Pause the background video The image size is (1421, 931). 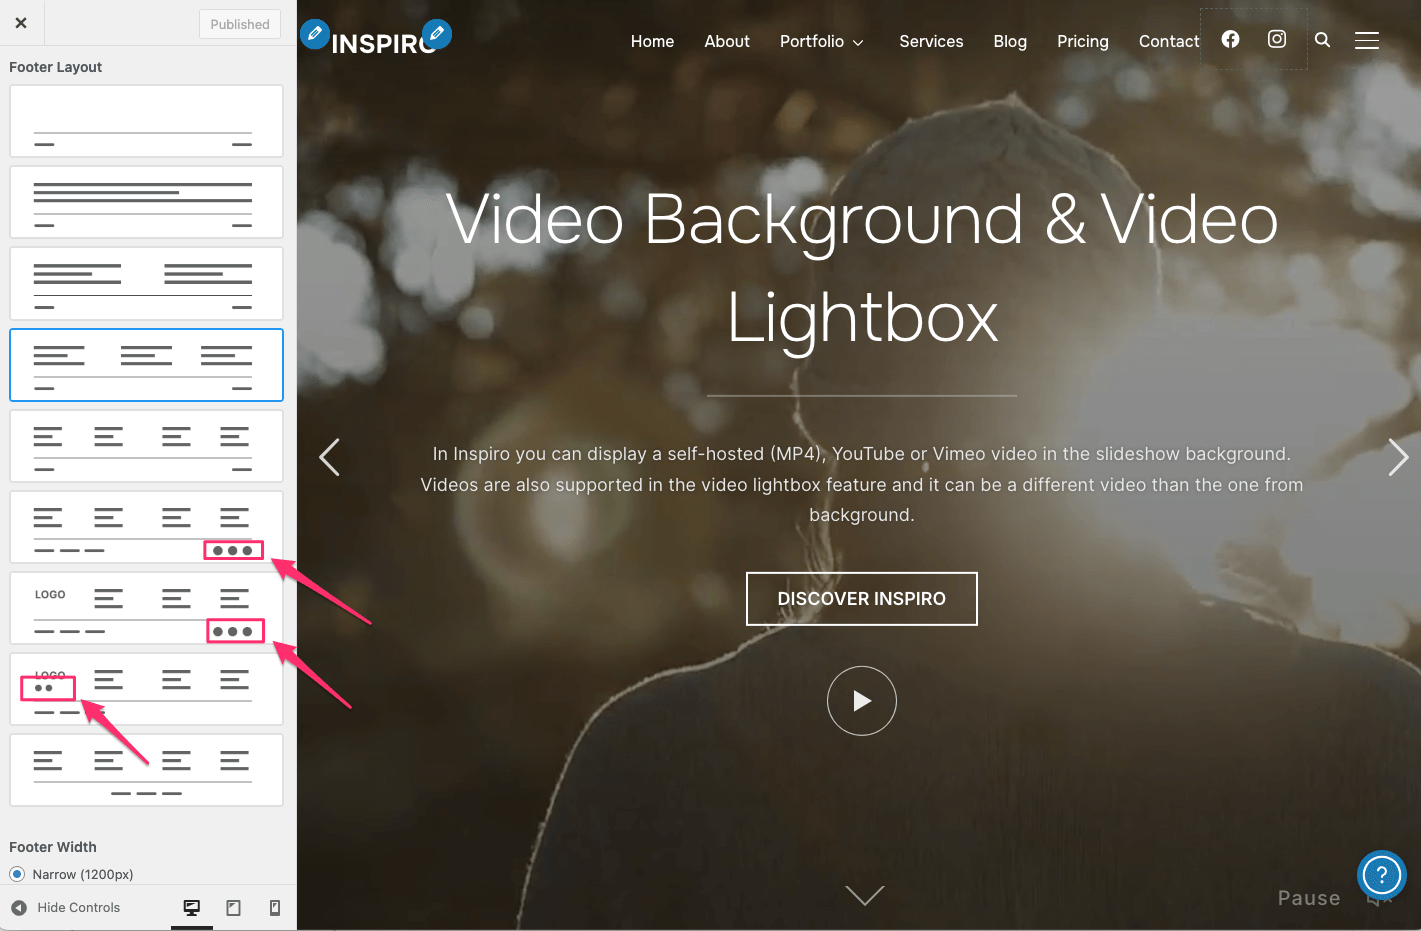1308,898
